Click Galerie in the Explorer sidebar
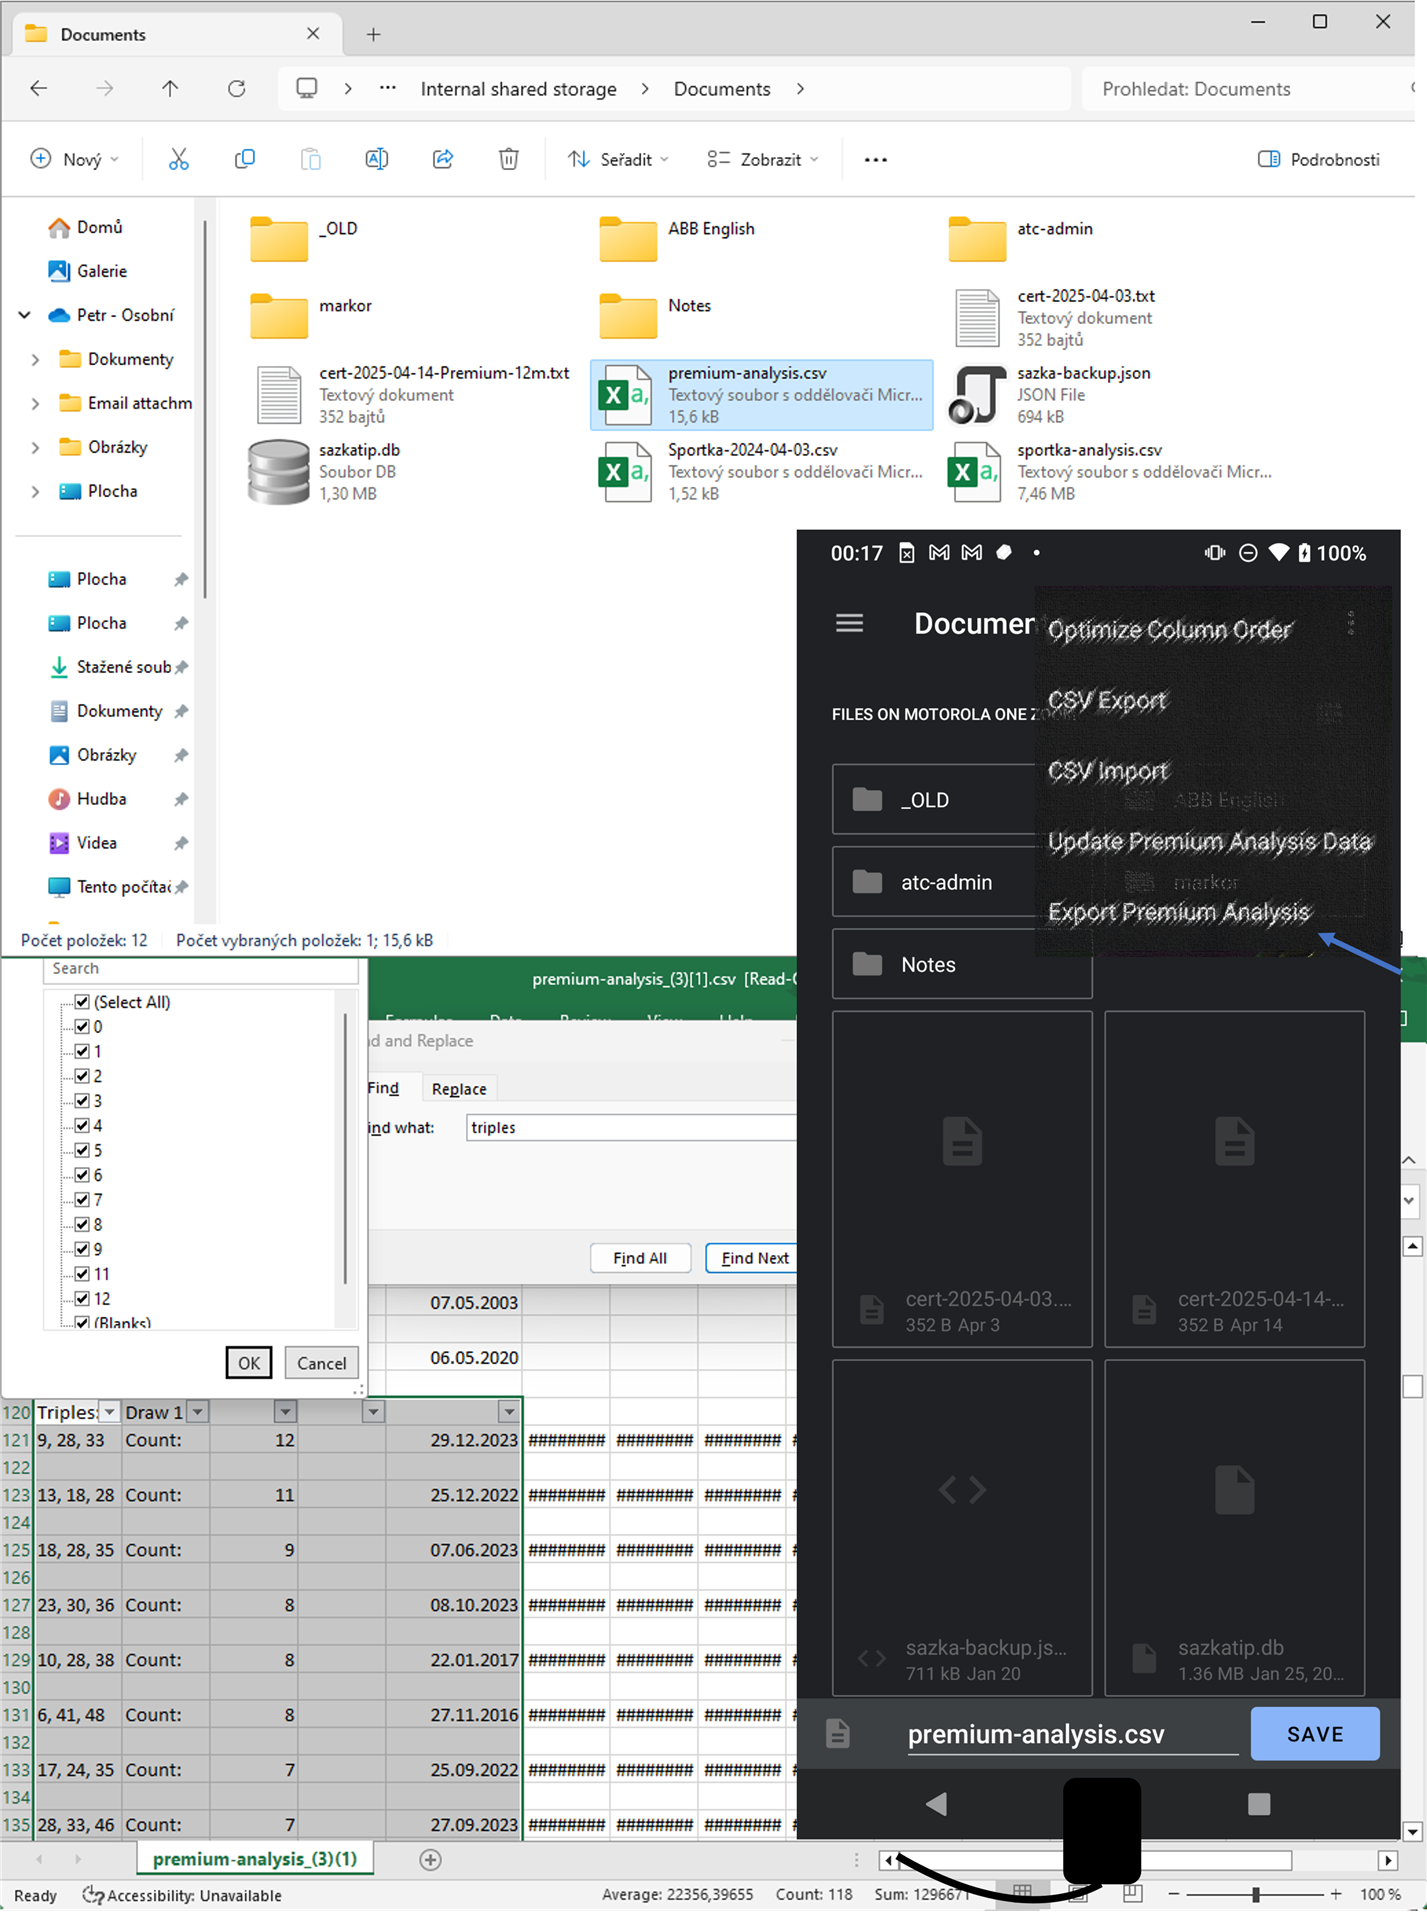1427x1916 pixels. click(x=87, y=271)
